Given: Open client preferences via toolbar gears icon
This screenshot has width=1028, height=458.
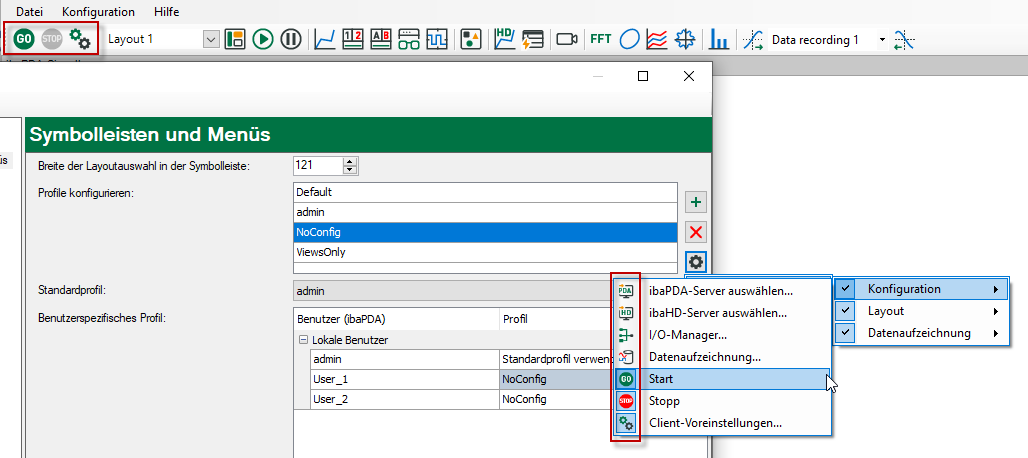Looking at the screenshot, I should click(x=80, y=39).
